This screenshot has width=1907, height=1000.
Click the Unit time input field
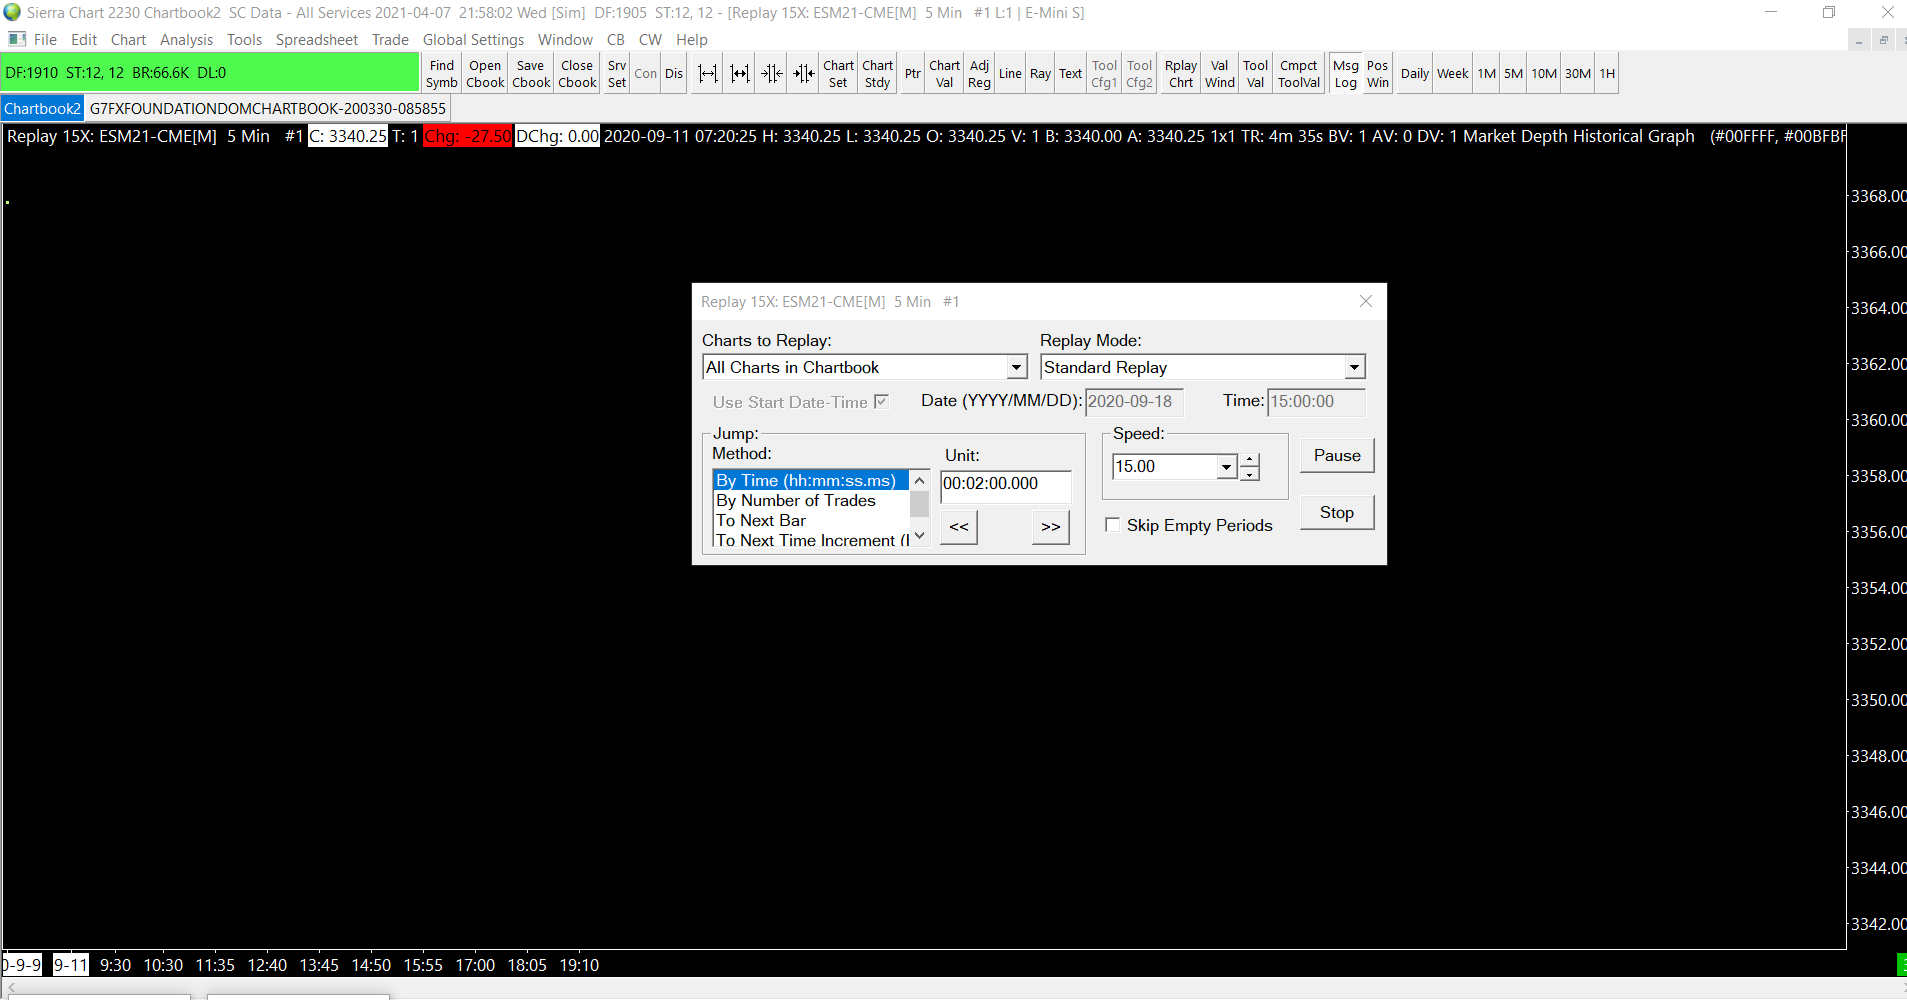(x=1005, y=485)
